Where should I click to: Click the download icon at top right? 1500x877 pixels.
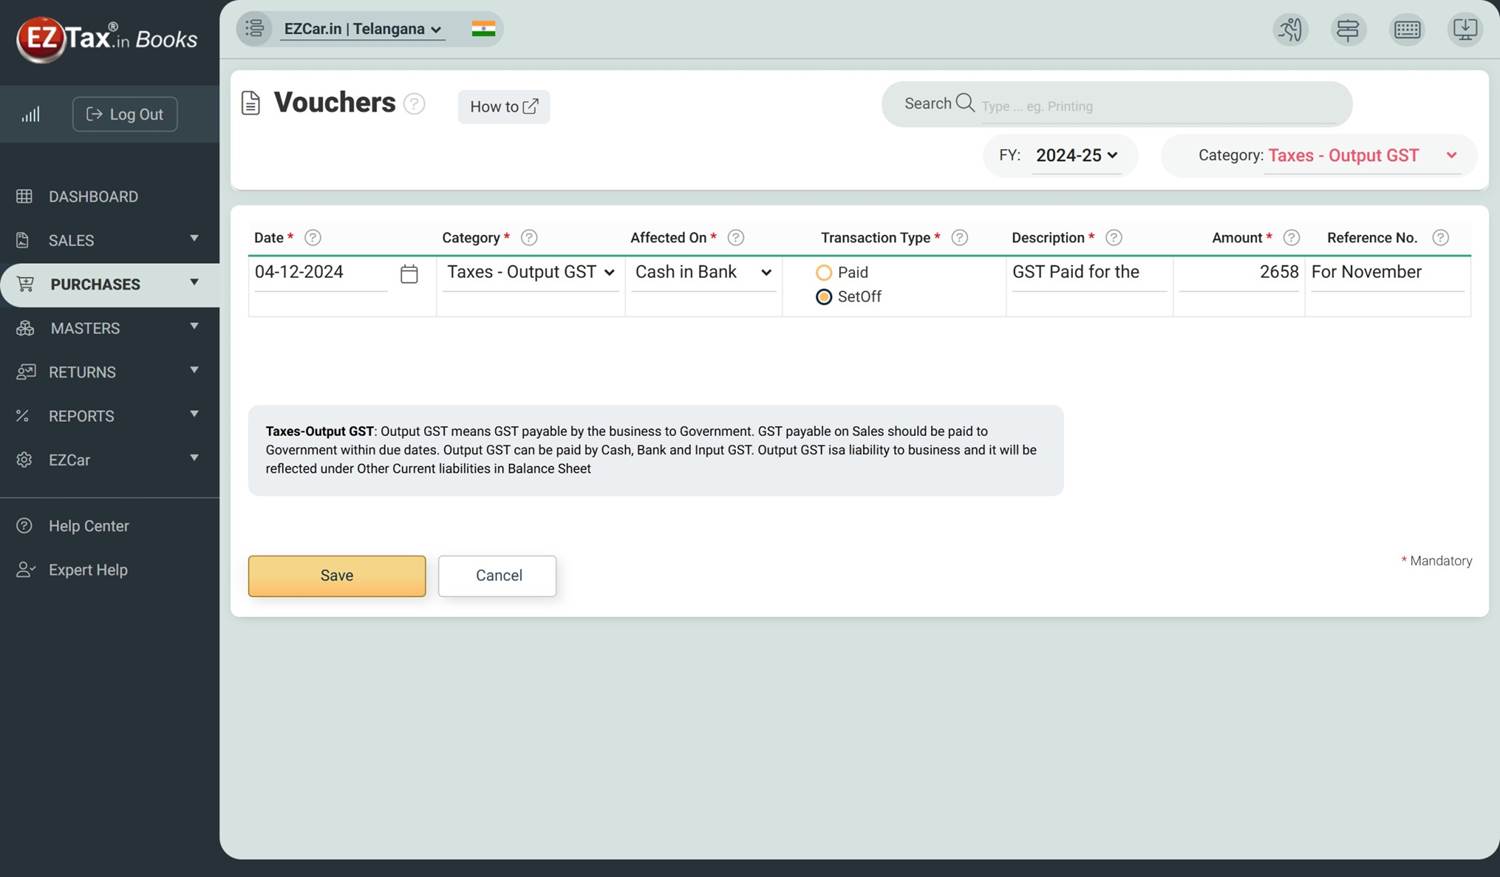click(1464, 30)
